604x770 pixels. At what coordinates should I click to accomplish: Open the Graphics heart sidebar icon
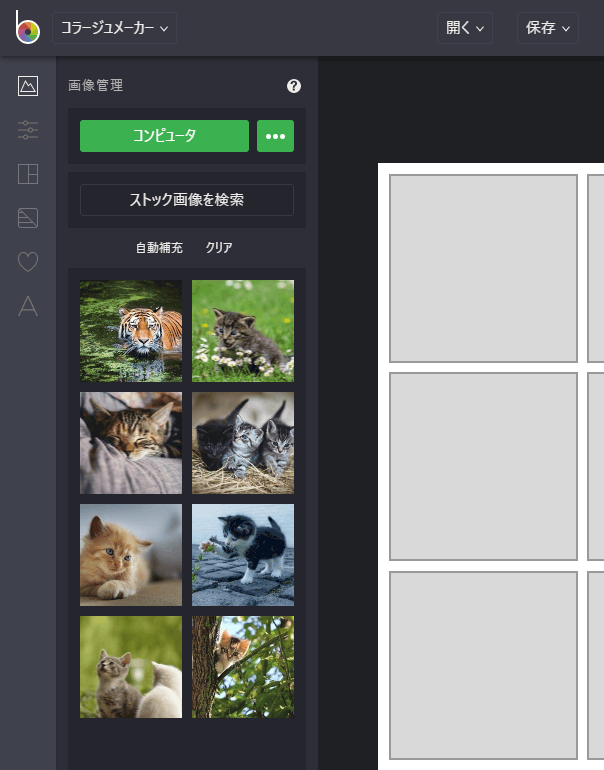pyautogui.click(x=28, y=262)
